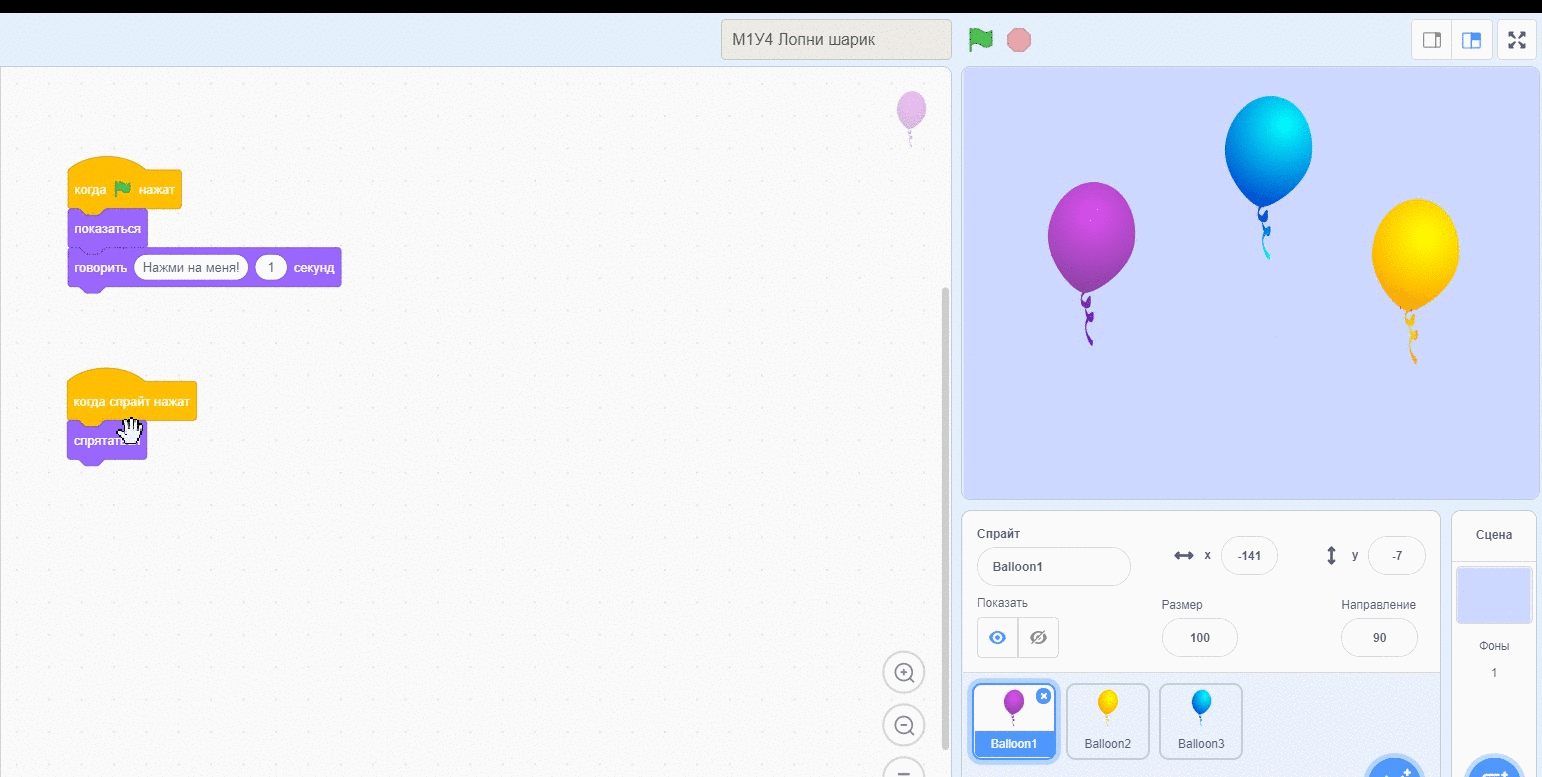
Task: Switch to small stage layout
Action: [1432, 40]
